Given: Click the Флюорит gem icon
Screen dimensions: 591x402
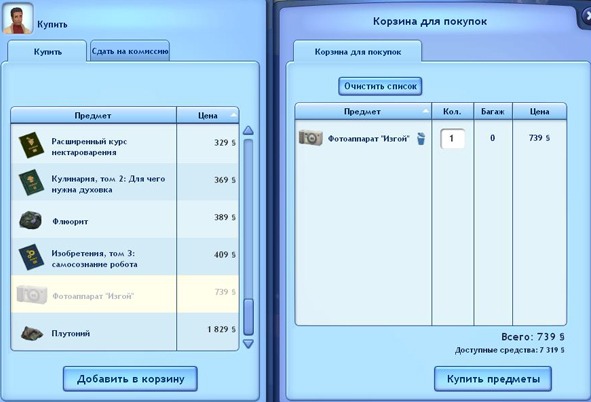Looking at the screenshot, I should point(31,220).
